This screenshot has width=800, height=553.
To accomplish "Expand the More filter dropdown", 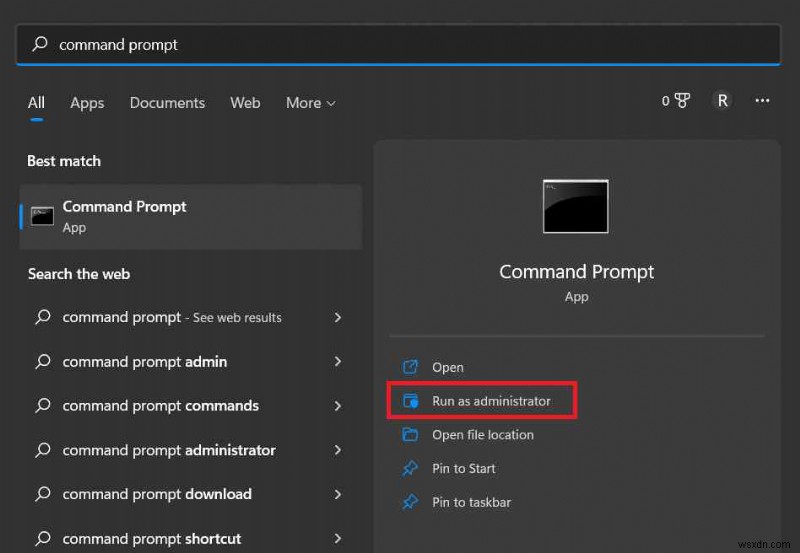I will pyautogui.click(x=310, y=103).
